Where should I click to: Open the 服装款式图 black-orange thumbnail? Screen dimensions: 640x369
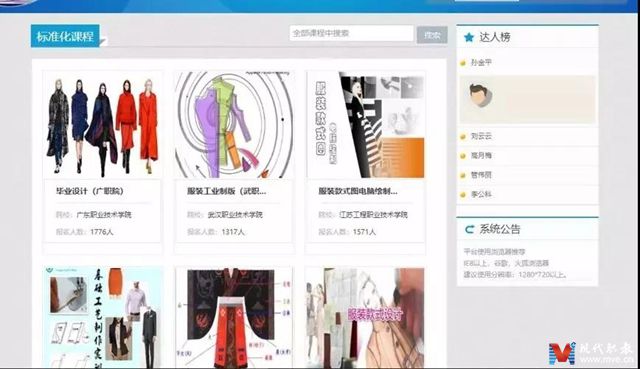pos(365,125)
